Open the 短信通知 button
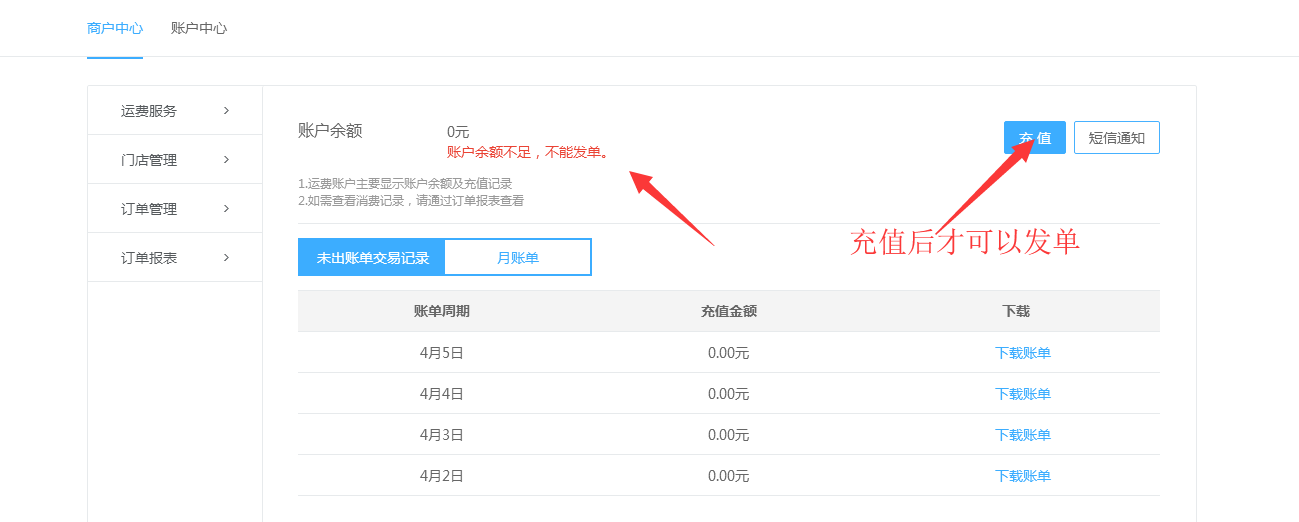The width and height of the screenshot is (1299, 522). click(x=1117, y=138)
